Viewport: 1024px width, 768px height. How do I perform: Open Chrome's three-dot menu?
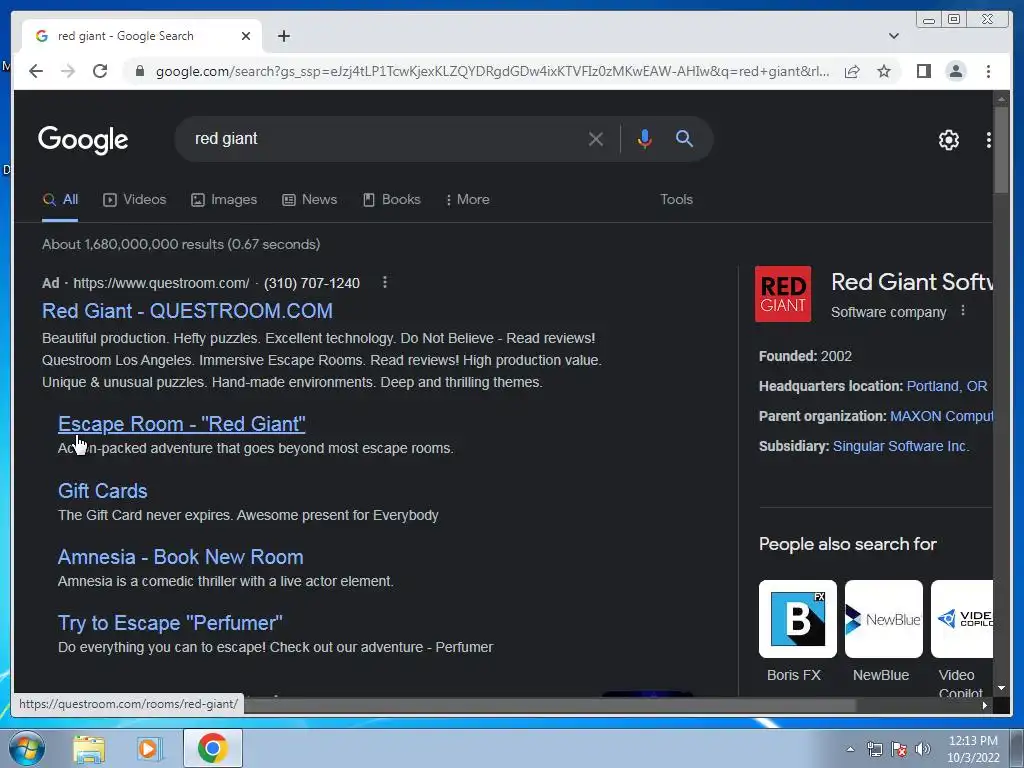click(x=988, y=71)
